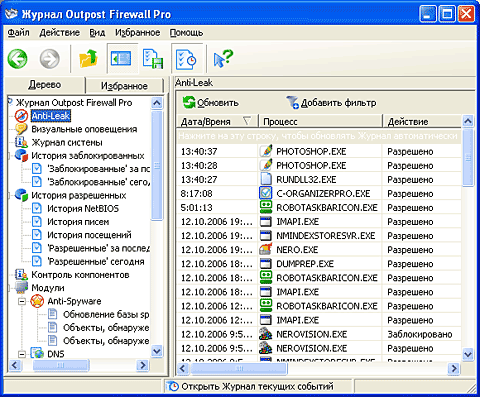Viewport: 480px width, 397px height.
Task: Click the checklist with clock toolbar icon
Action: click(x=186, y=59)
